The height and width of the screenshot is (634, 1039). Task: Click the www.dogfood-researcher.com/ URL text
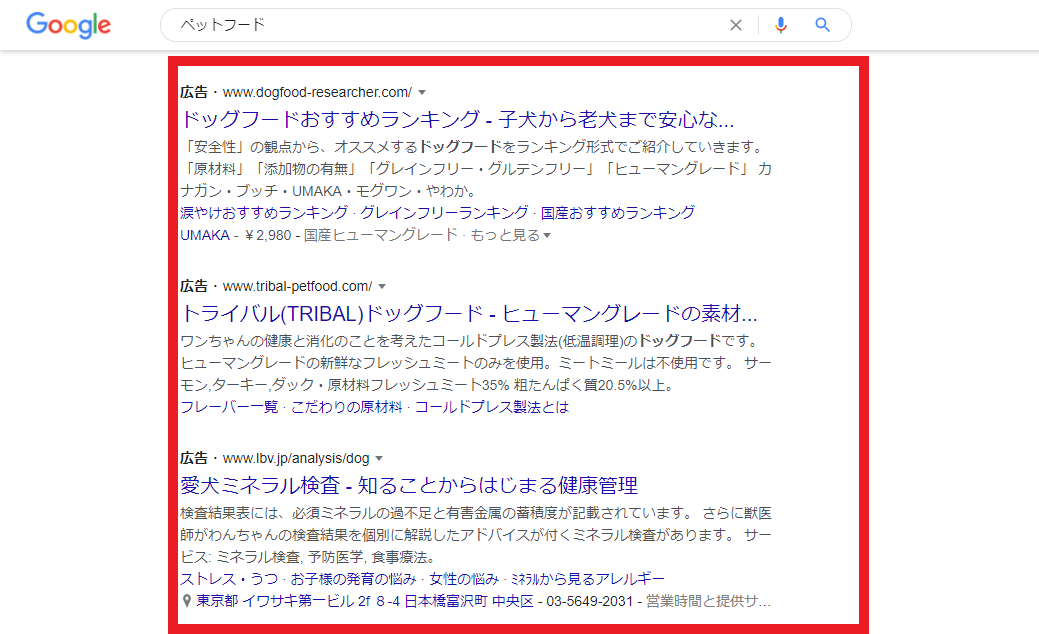coord(317,92)
